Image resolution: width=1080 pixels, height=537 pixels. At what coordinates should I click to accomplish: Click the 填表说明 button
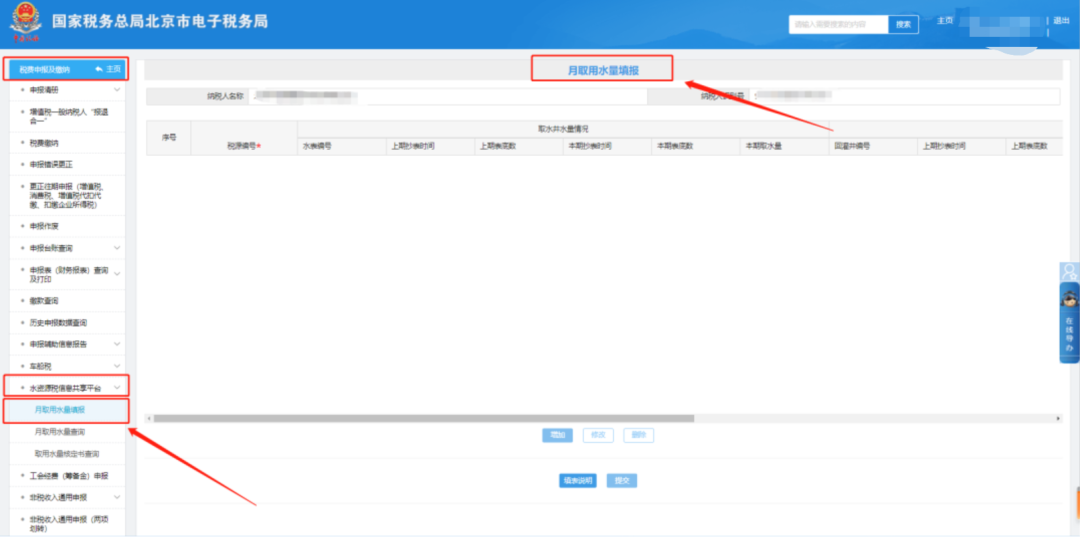point(577,481)
